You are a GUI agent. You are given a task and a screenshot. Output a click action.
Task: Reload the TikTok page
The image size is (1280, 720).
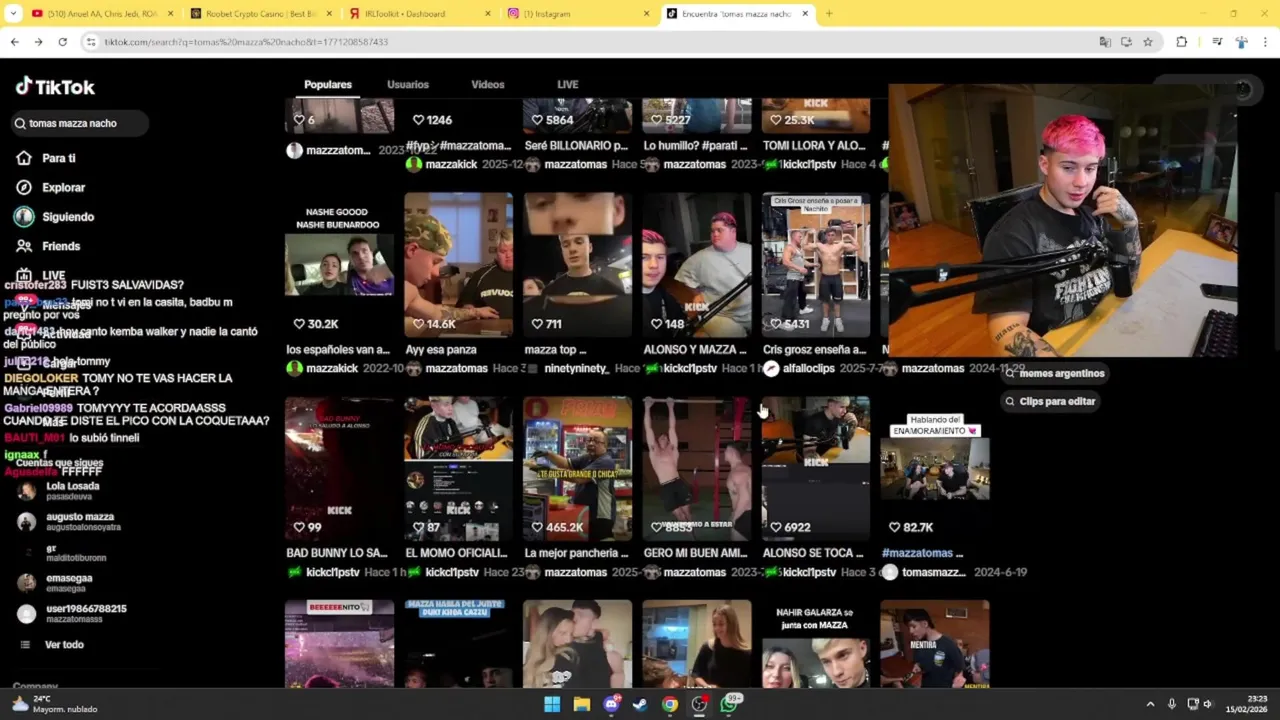(62, 42)
